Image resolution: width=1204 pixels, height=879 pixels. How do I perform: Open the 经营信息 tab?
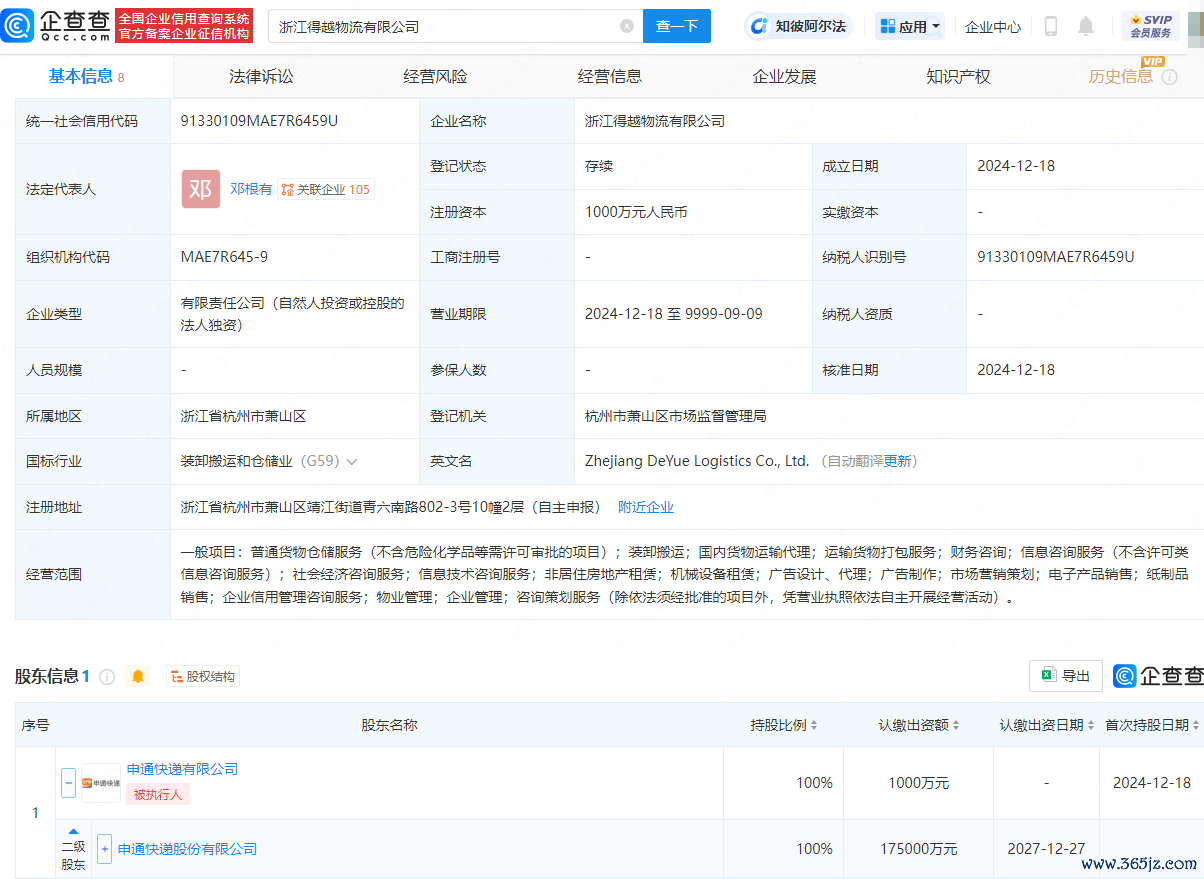(x=610, y=77)
